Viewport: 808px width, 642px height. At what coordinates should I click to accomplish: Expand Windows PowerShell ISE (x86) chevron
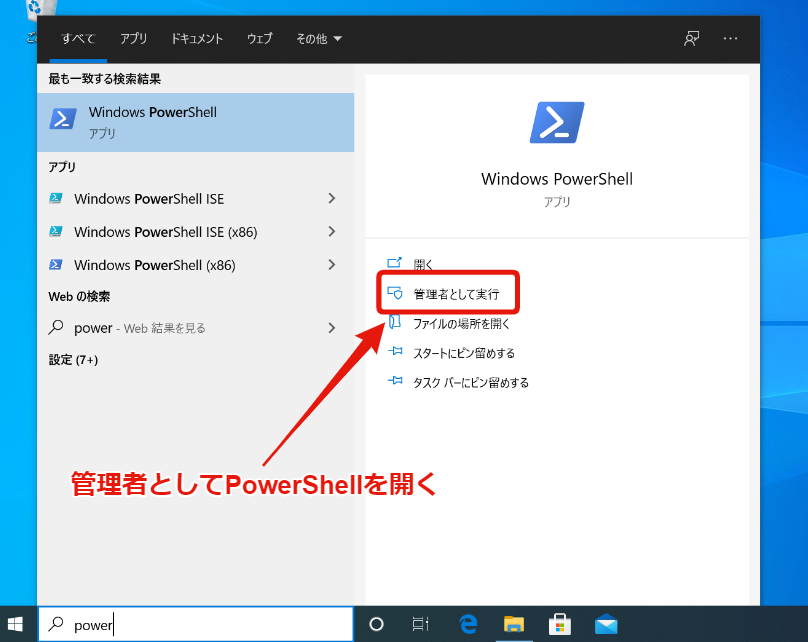click(332, 231)
